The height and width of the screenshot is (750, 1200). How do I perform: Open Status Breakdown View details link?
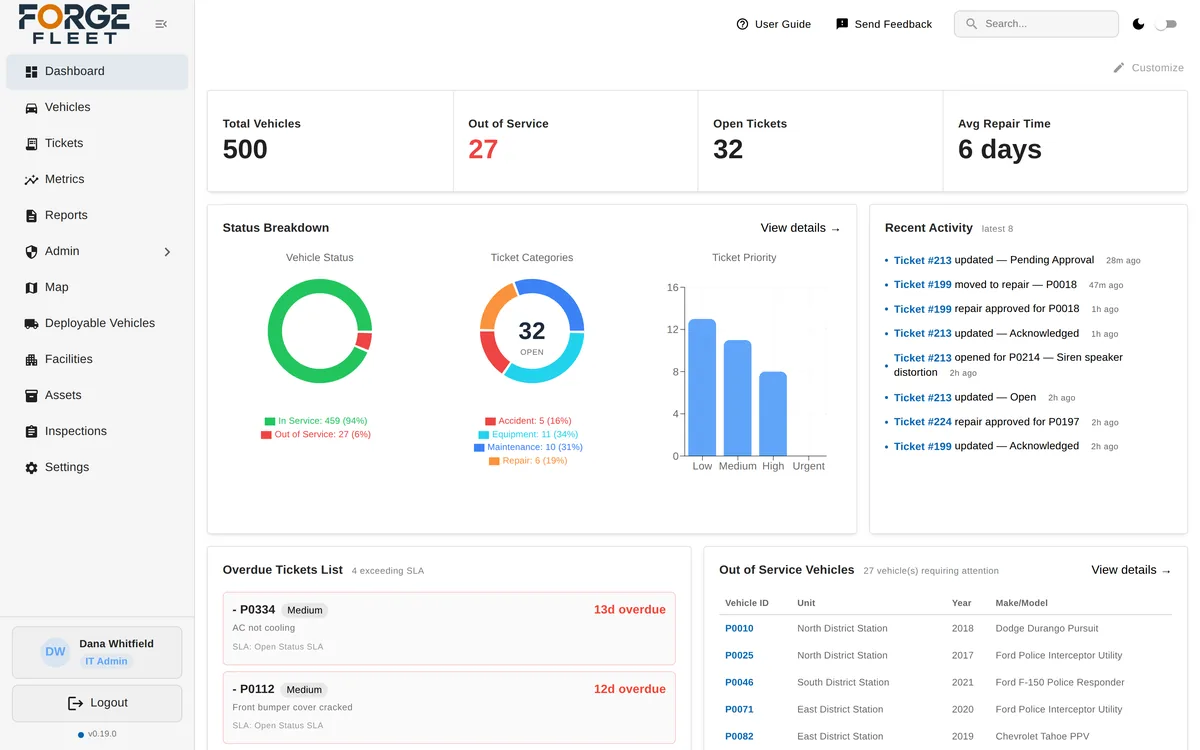point(800,228)
